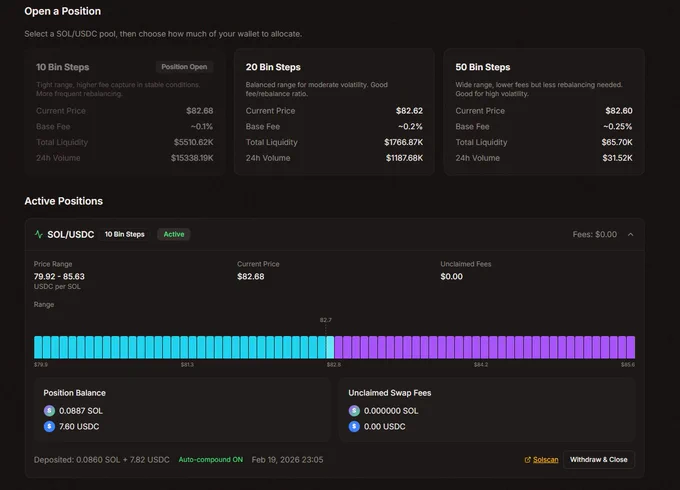This screenshot has height=490, width=680.
Task: Click 7.60 USDC balance text
Action: (x=79, y=427)
